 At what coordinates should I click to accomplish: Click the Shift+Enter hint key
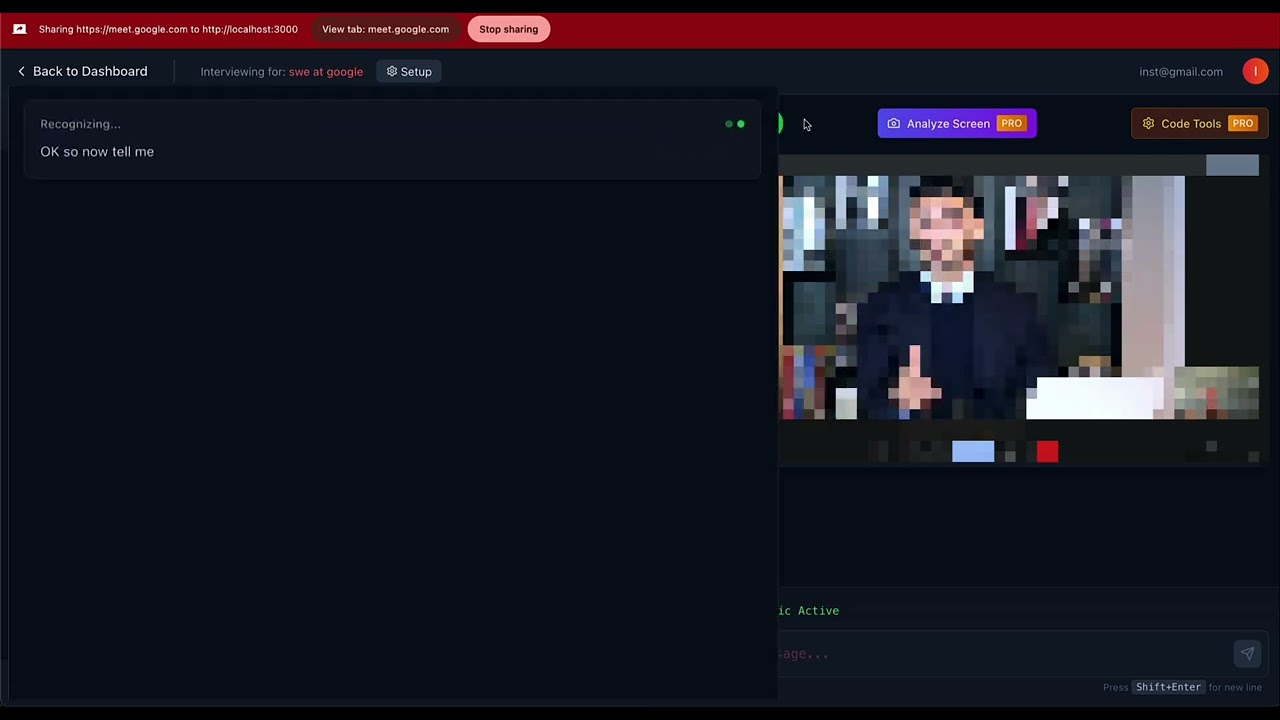1168,687
